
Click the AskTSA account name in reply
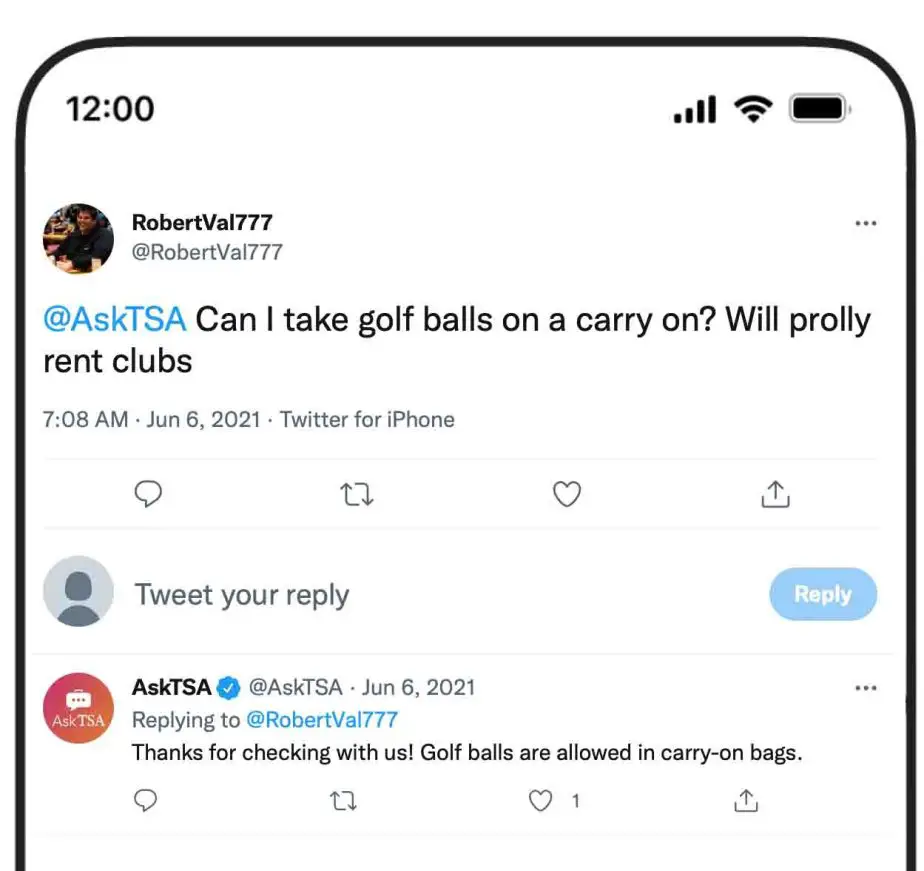(171, 688)
